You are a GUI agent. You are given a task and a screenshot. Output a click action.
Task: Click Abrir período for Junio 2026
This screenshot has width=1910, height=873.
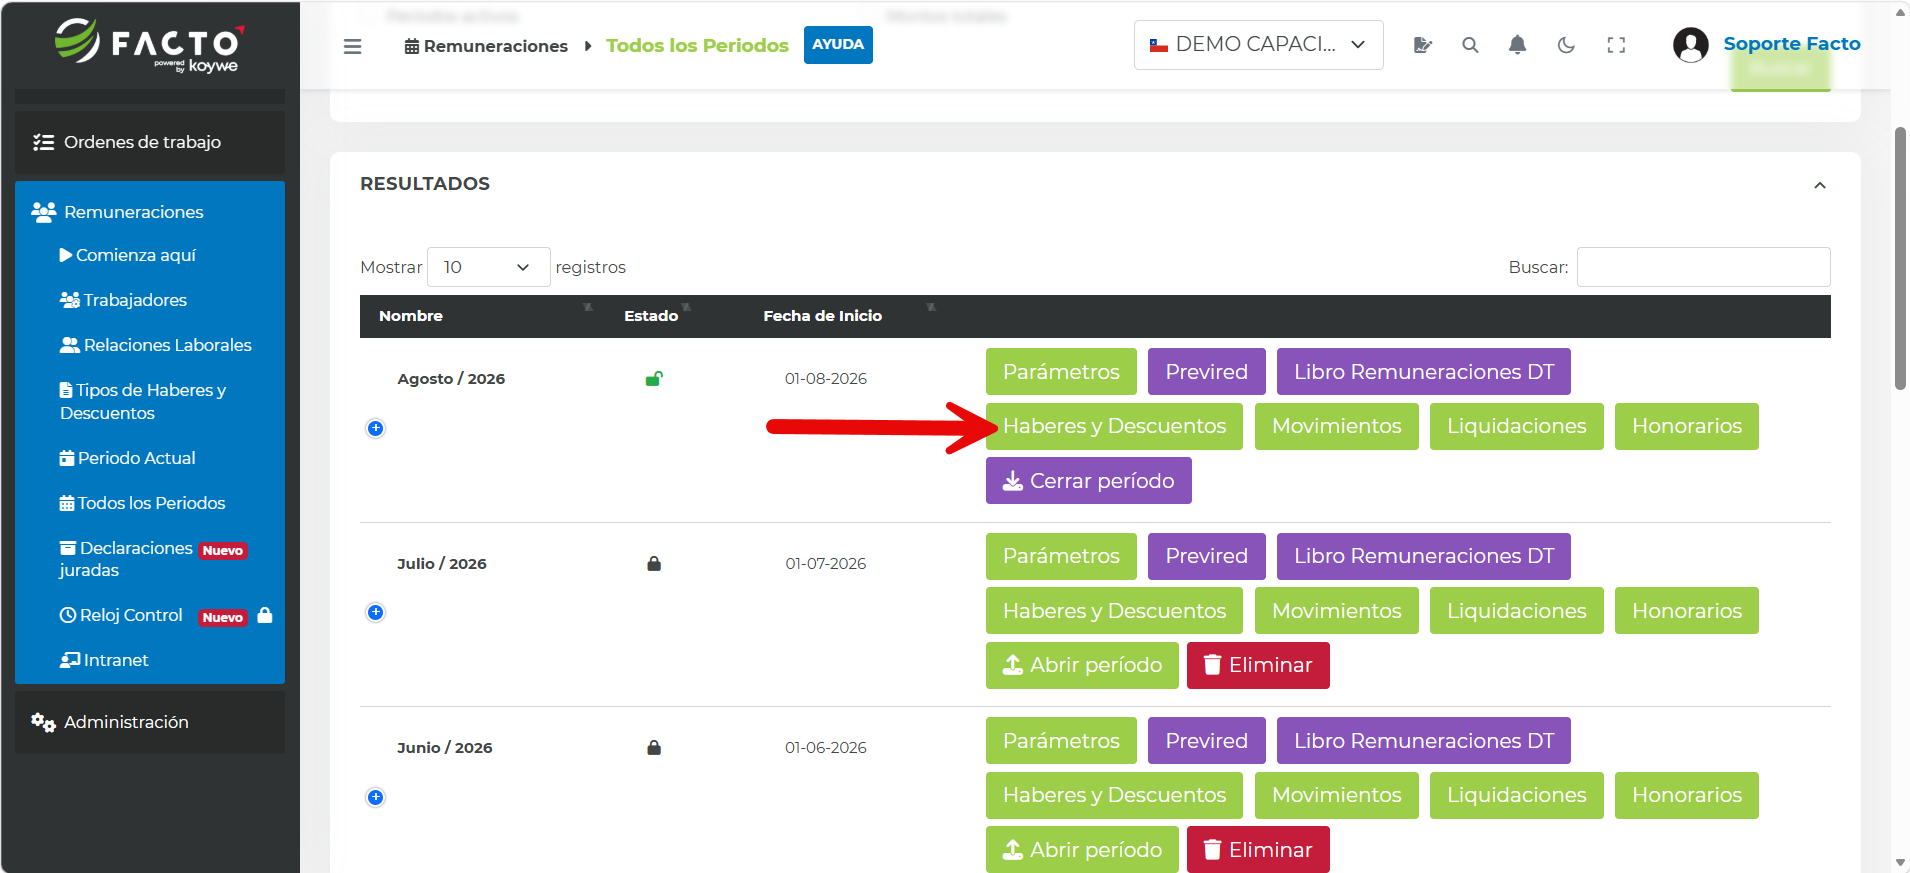click(1082, 850)
